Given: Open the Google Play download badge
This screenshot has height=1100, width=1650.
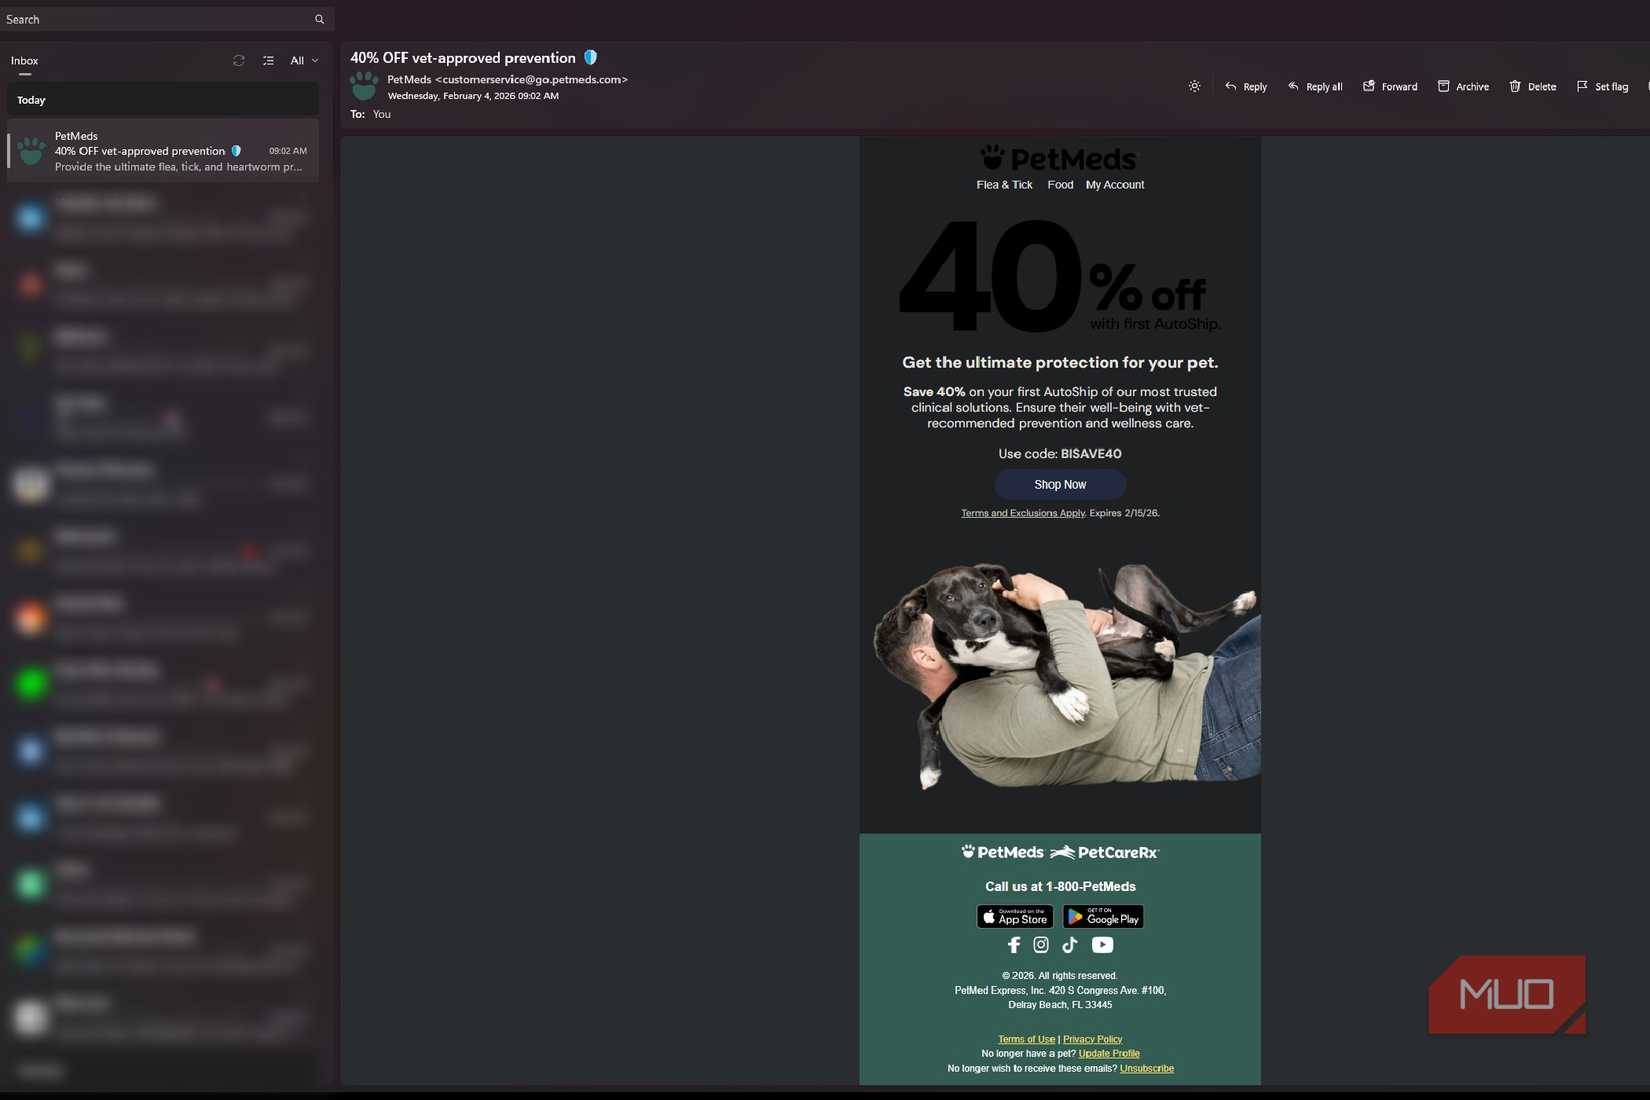Looking at the screenshot, I should pos(1103,917).
